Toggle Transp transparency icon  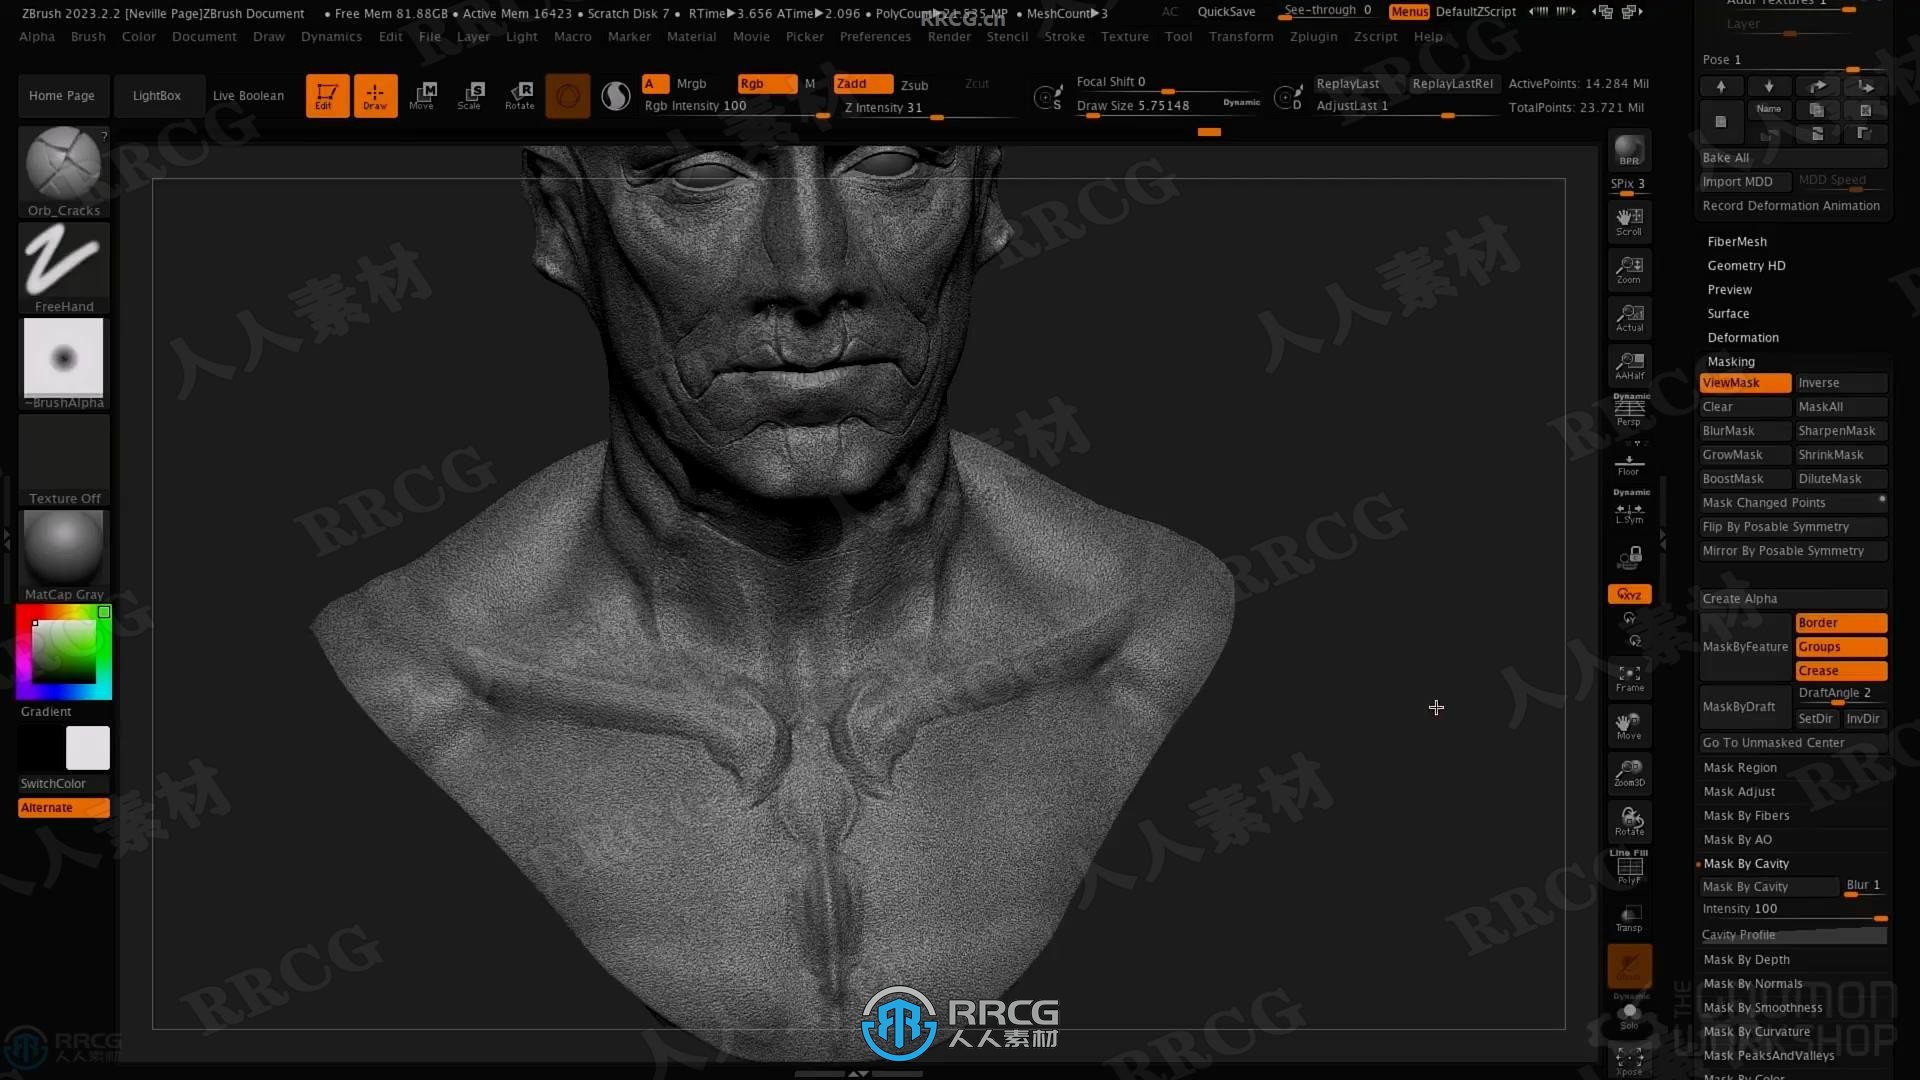[1629, 918]
